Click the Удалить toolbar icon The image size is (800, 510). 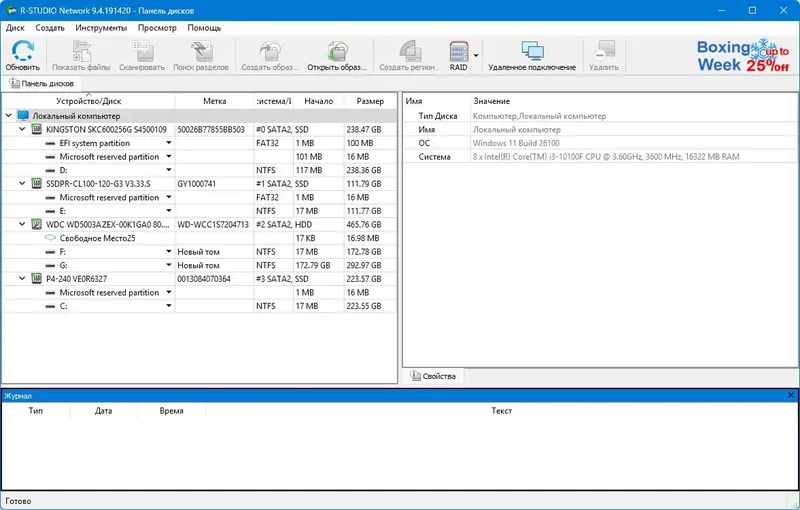pyautogui.click(x=604, y=52)
